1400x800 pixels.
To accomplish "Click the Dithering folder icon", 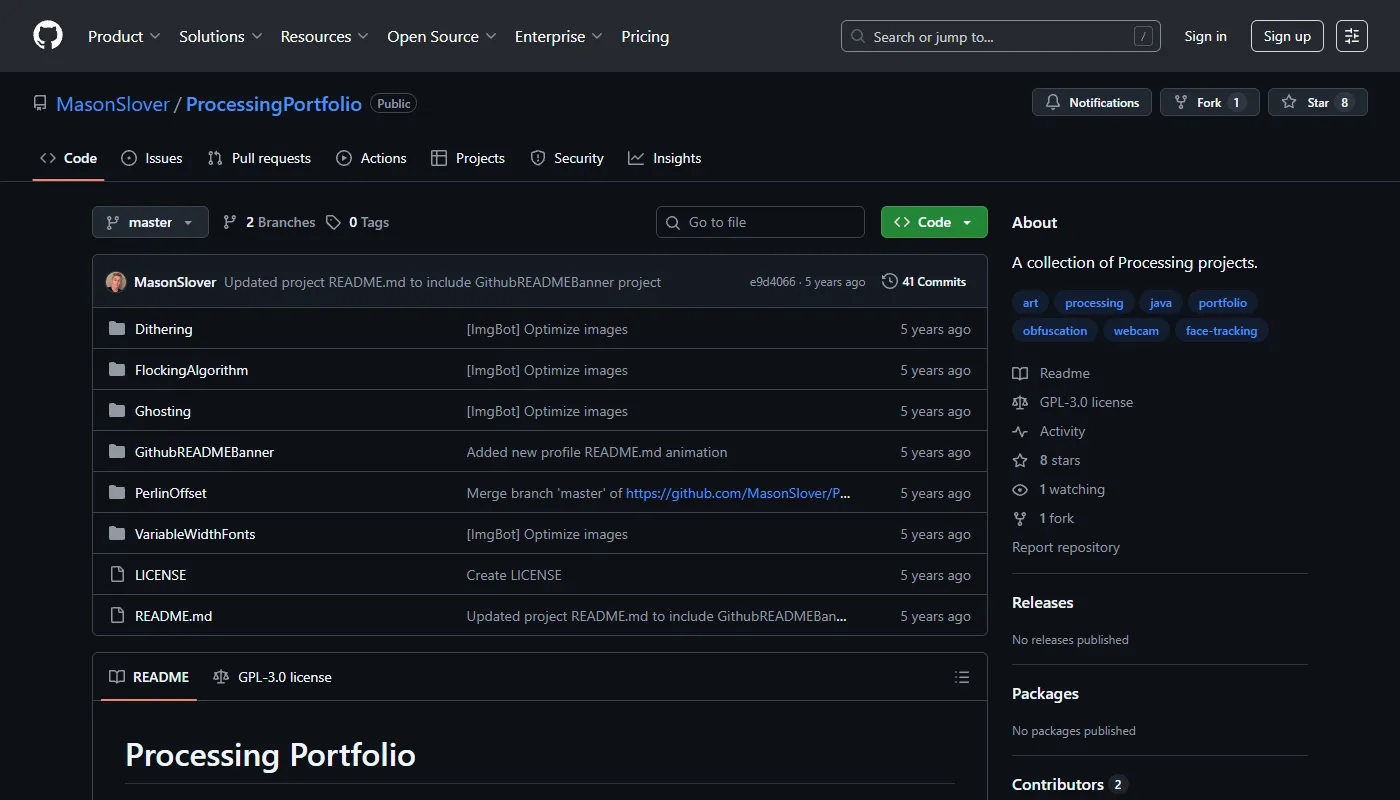I will pyautogui.click(x=117, y=329).
